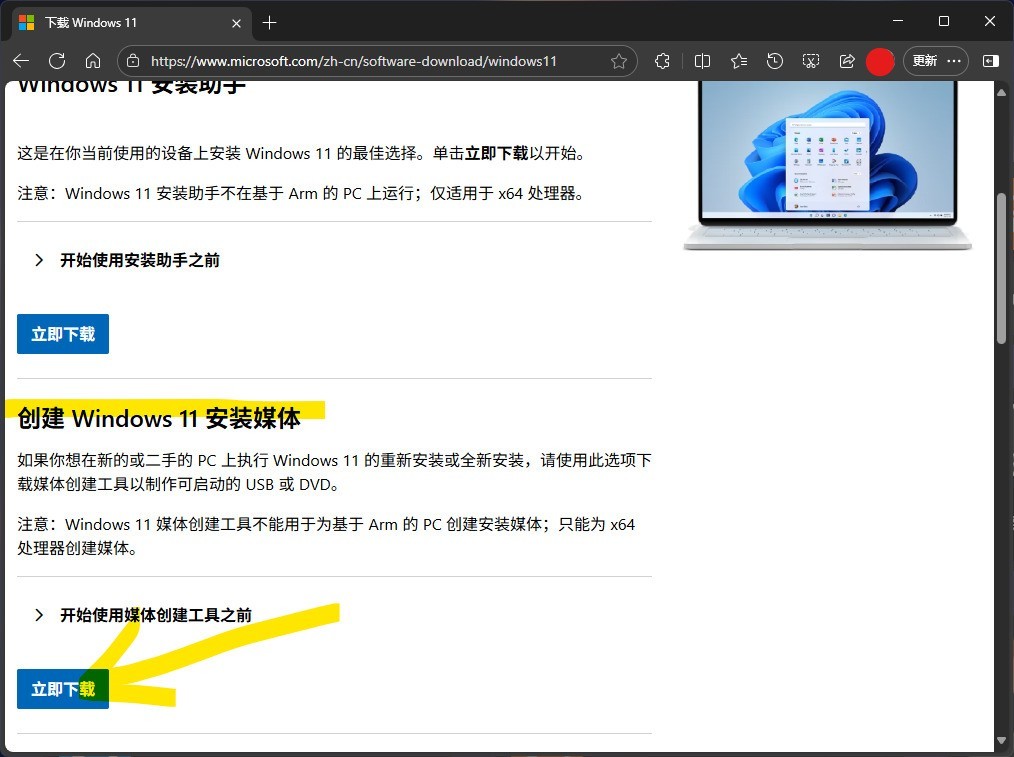Open the Copilot sidebar icon

[989, 61]
